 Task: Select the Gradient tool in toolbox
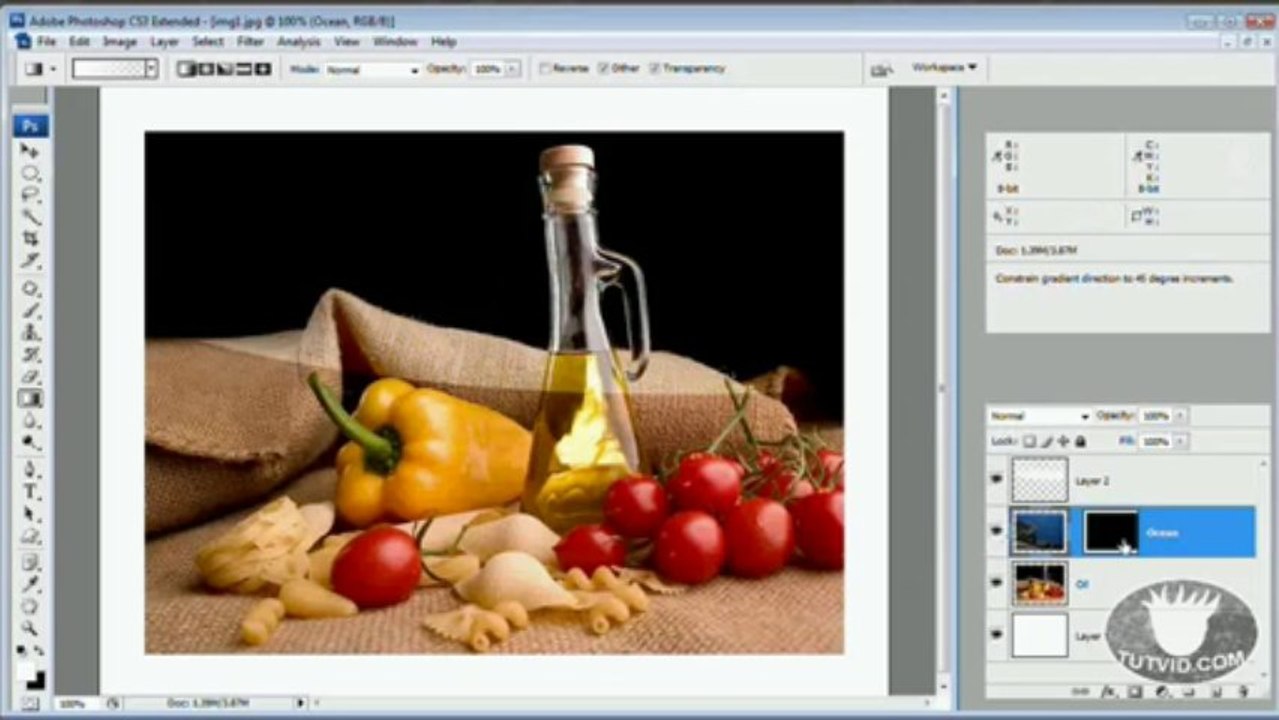31,398
